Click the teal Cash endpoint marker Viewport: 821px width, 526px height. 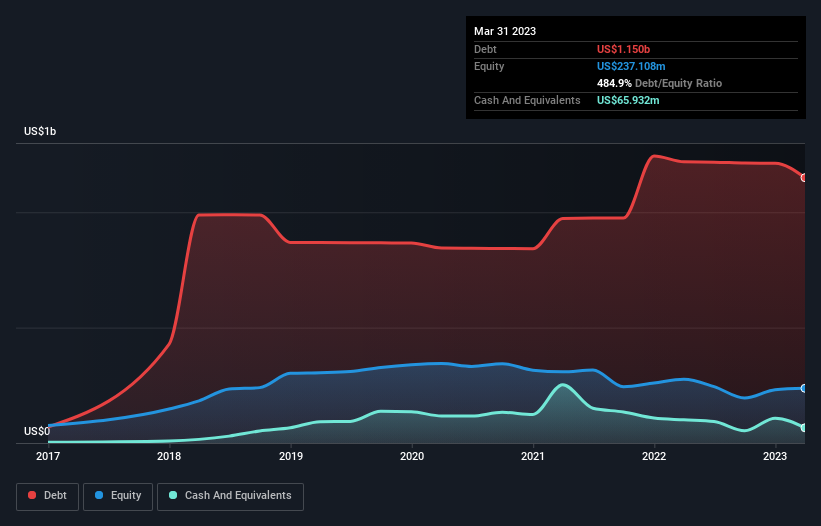tap(805, 428)
